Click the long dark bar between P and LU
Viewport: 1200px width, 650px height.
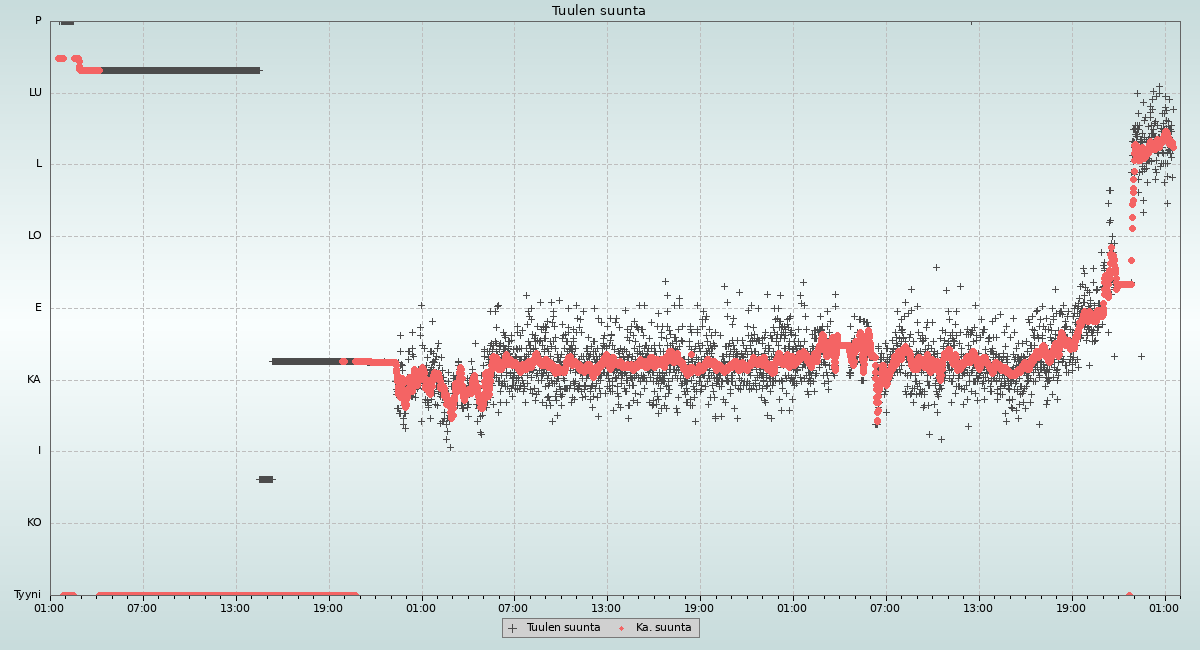180,70
